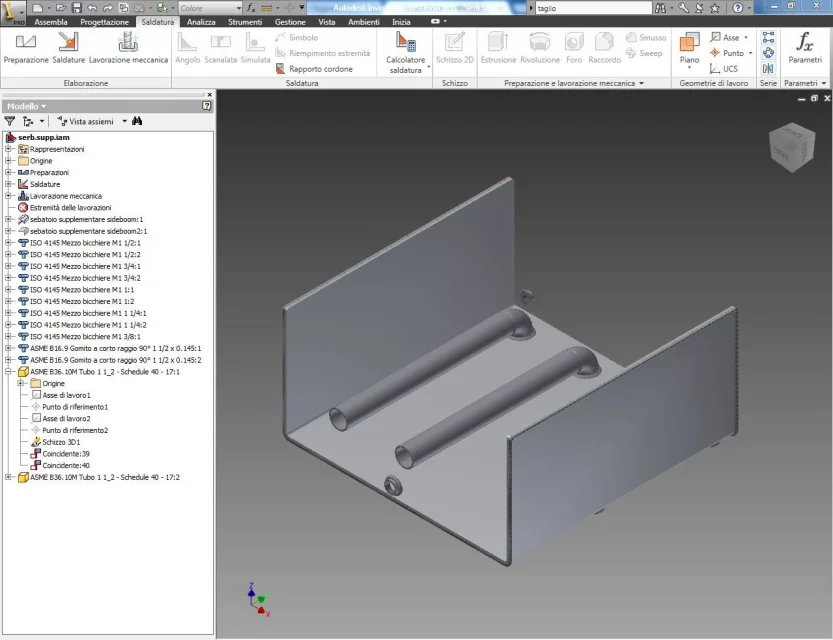Click the ViewCube in the viewport

[x=792, y=147]
